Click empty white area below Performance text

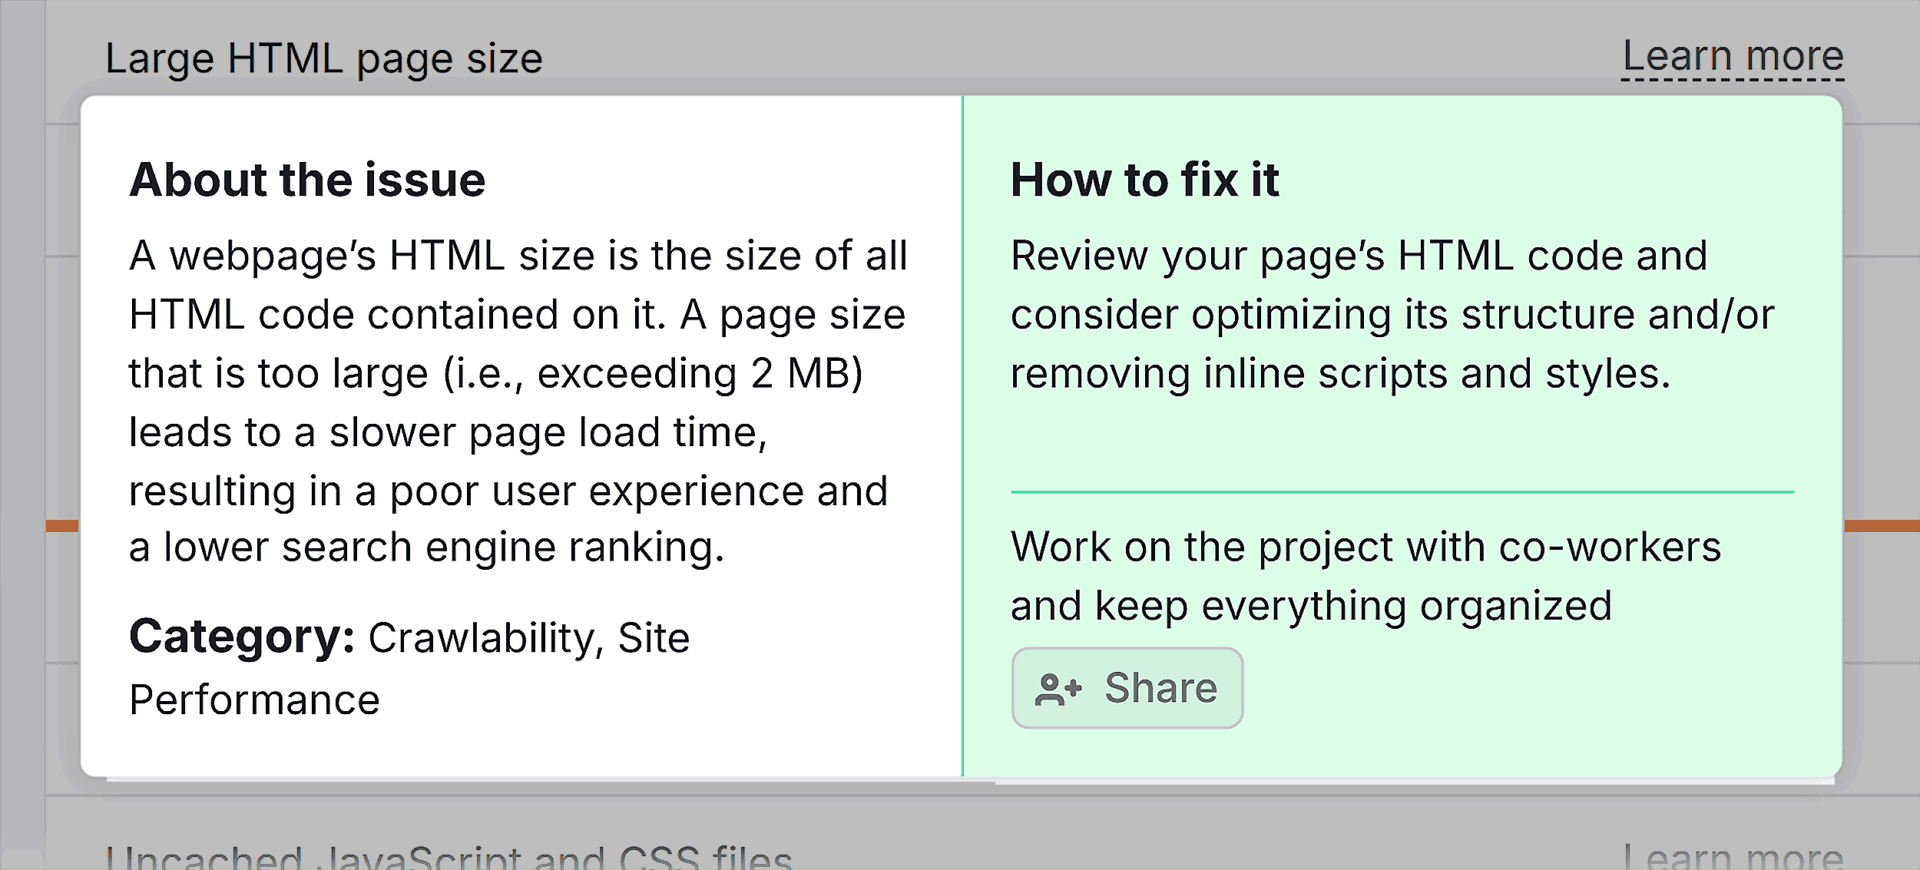(x=520, y=748)
